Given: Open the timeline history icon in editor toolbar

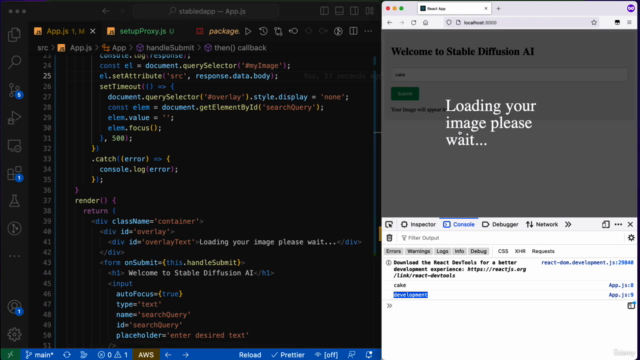Looking at the screenshot, I should (x=263, y=31).
